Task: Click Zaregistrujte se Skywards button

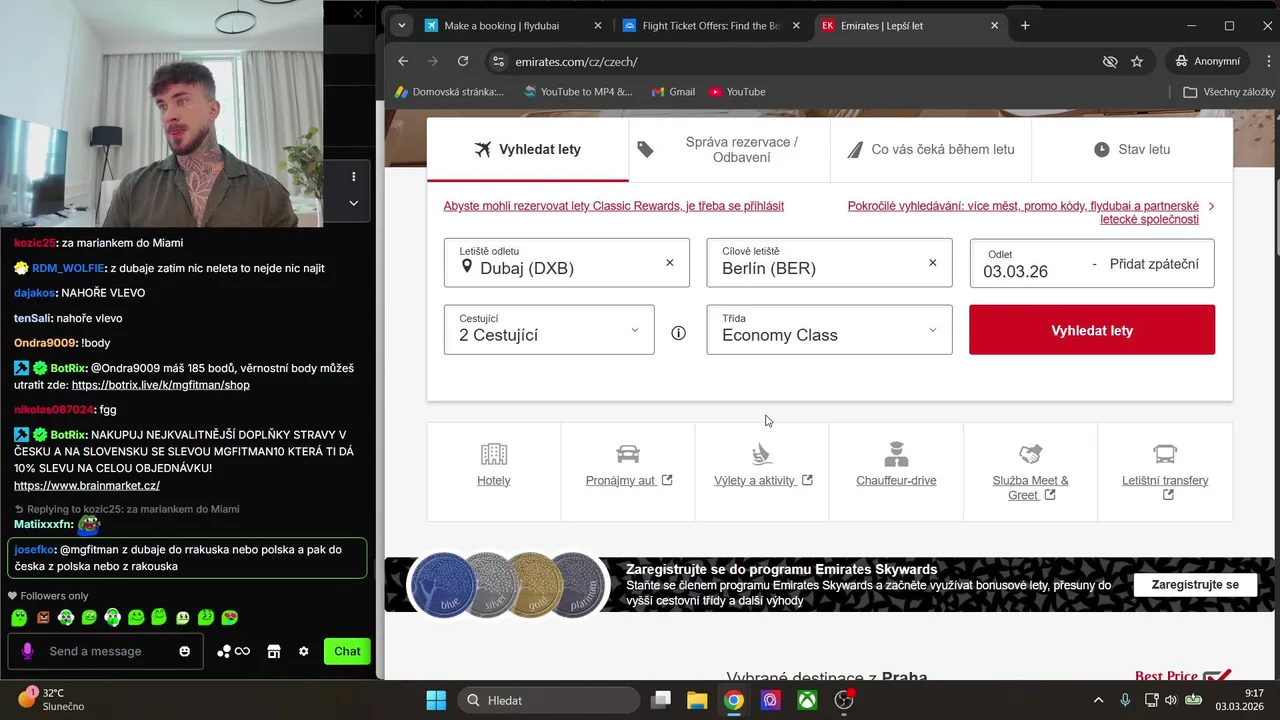Action: (1195, 585)
